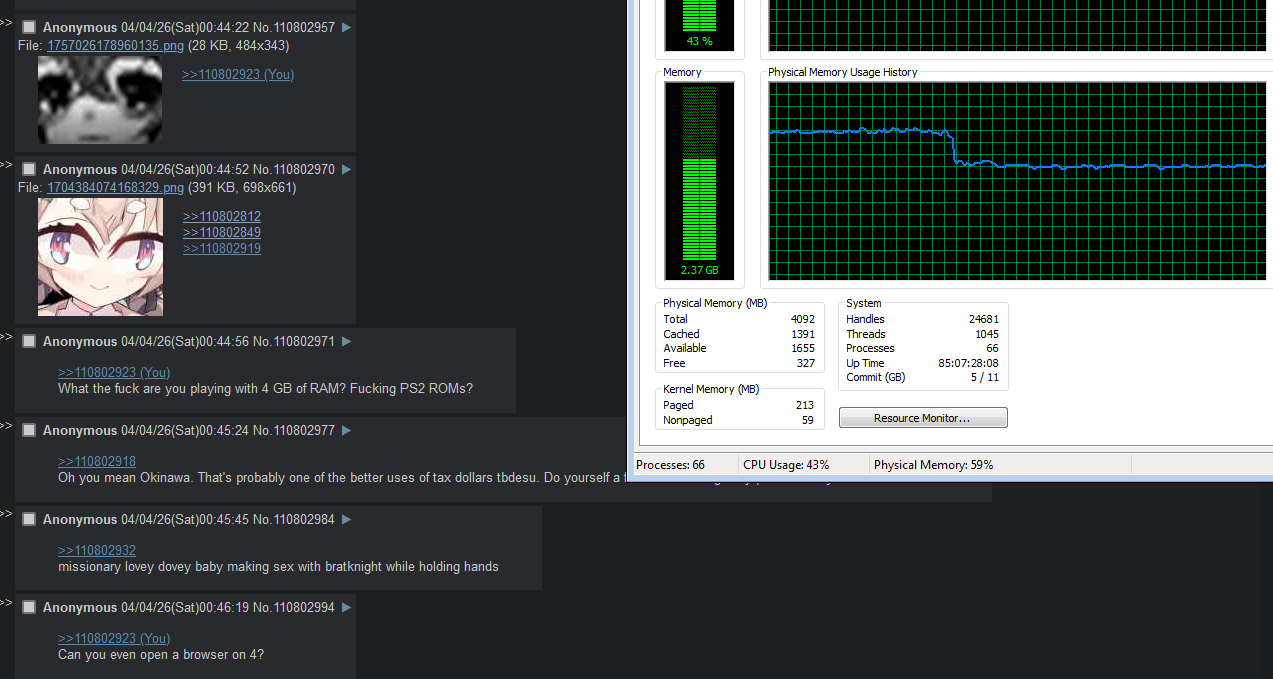Click status bar text CPU Usage: 43%
Screen dimensions: 1273x679
coord(786,465)
